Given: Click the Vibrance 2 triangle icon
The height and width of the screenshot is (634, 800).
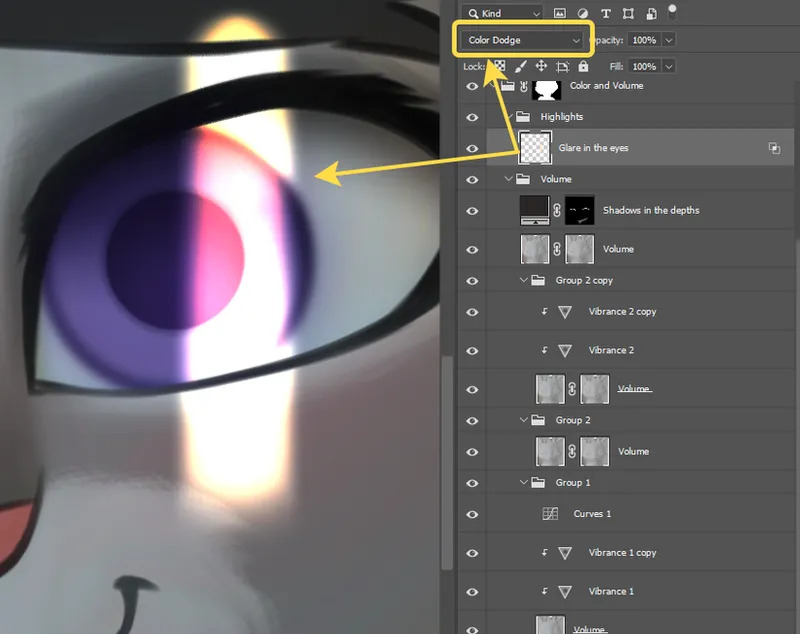Looking at the screenshot, I should [565, 350].
